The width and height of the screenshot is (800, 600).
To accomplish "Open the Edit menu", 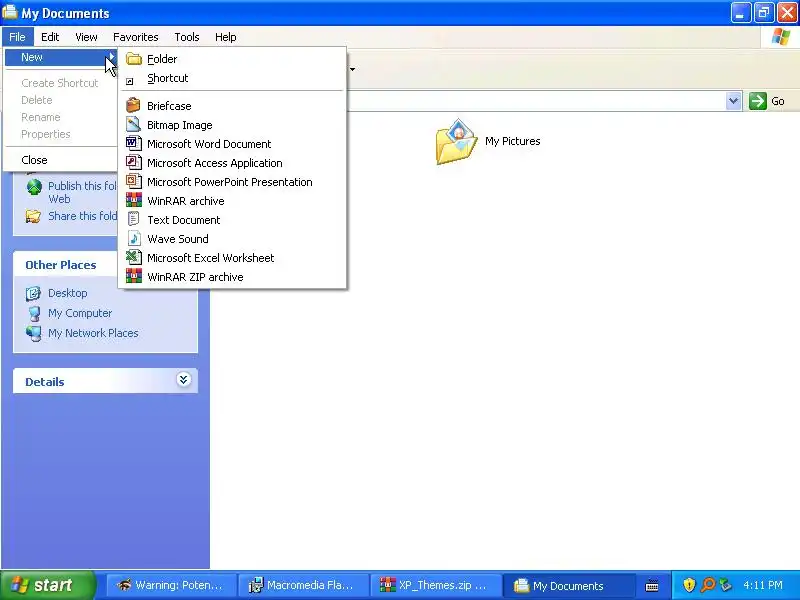I will click(x=50, y=37).
